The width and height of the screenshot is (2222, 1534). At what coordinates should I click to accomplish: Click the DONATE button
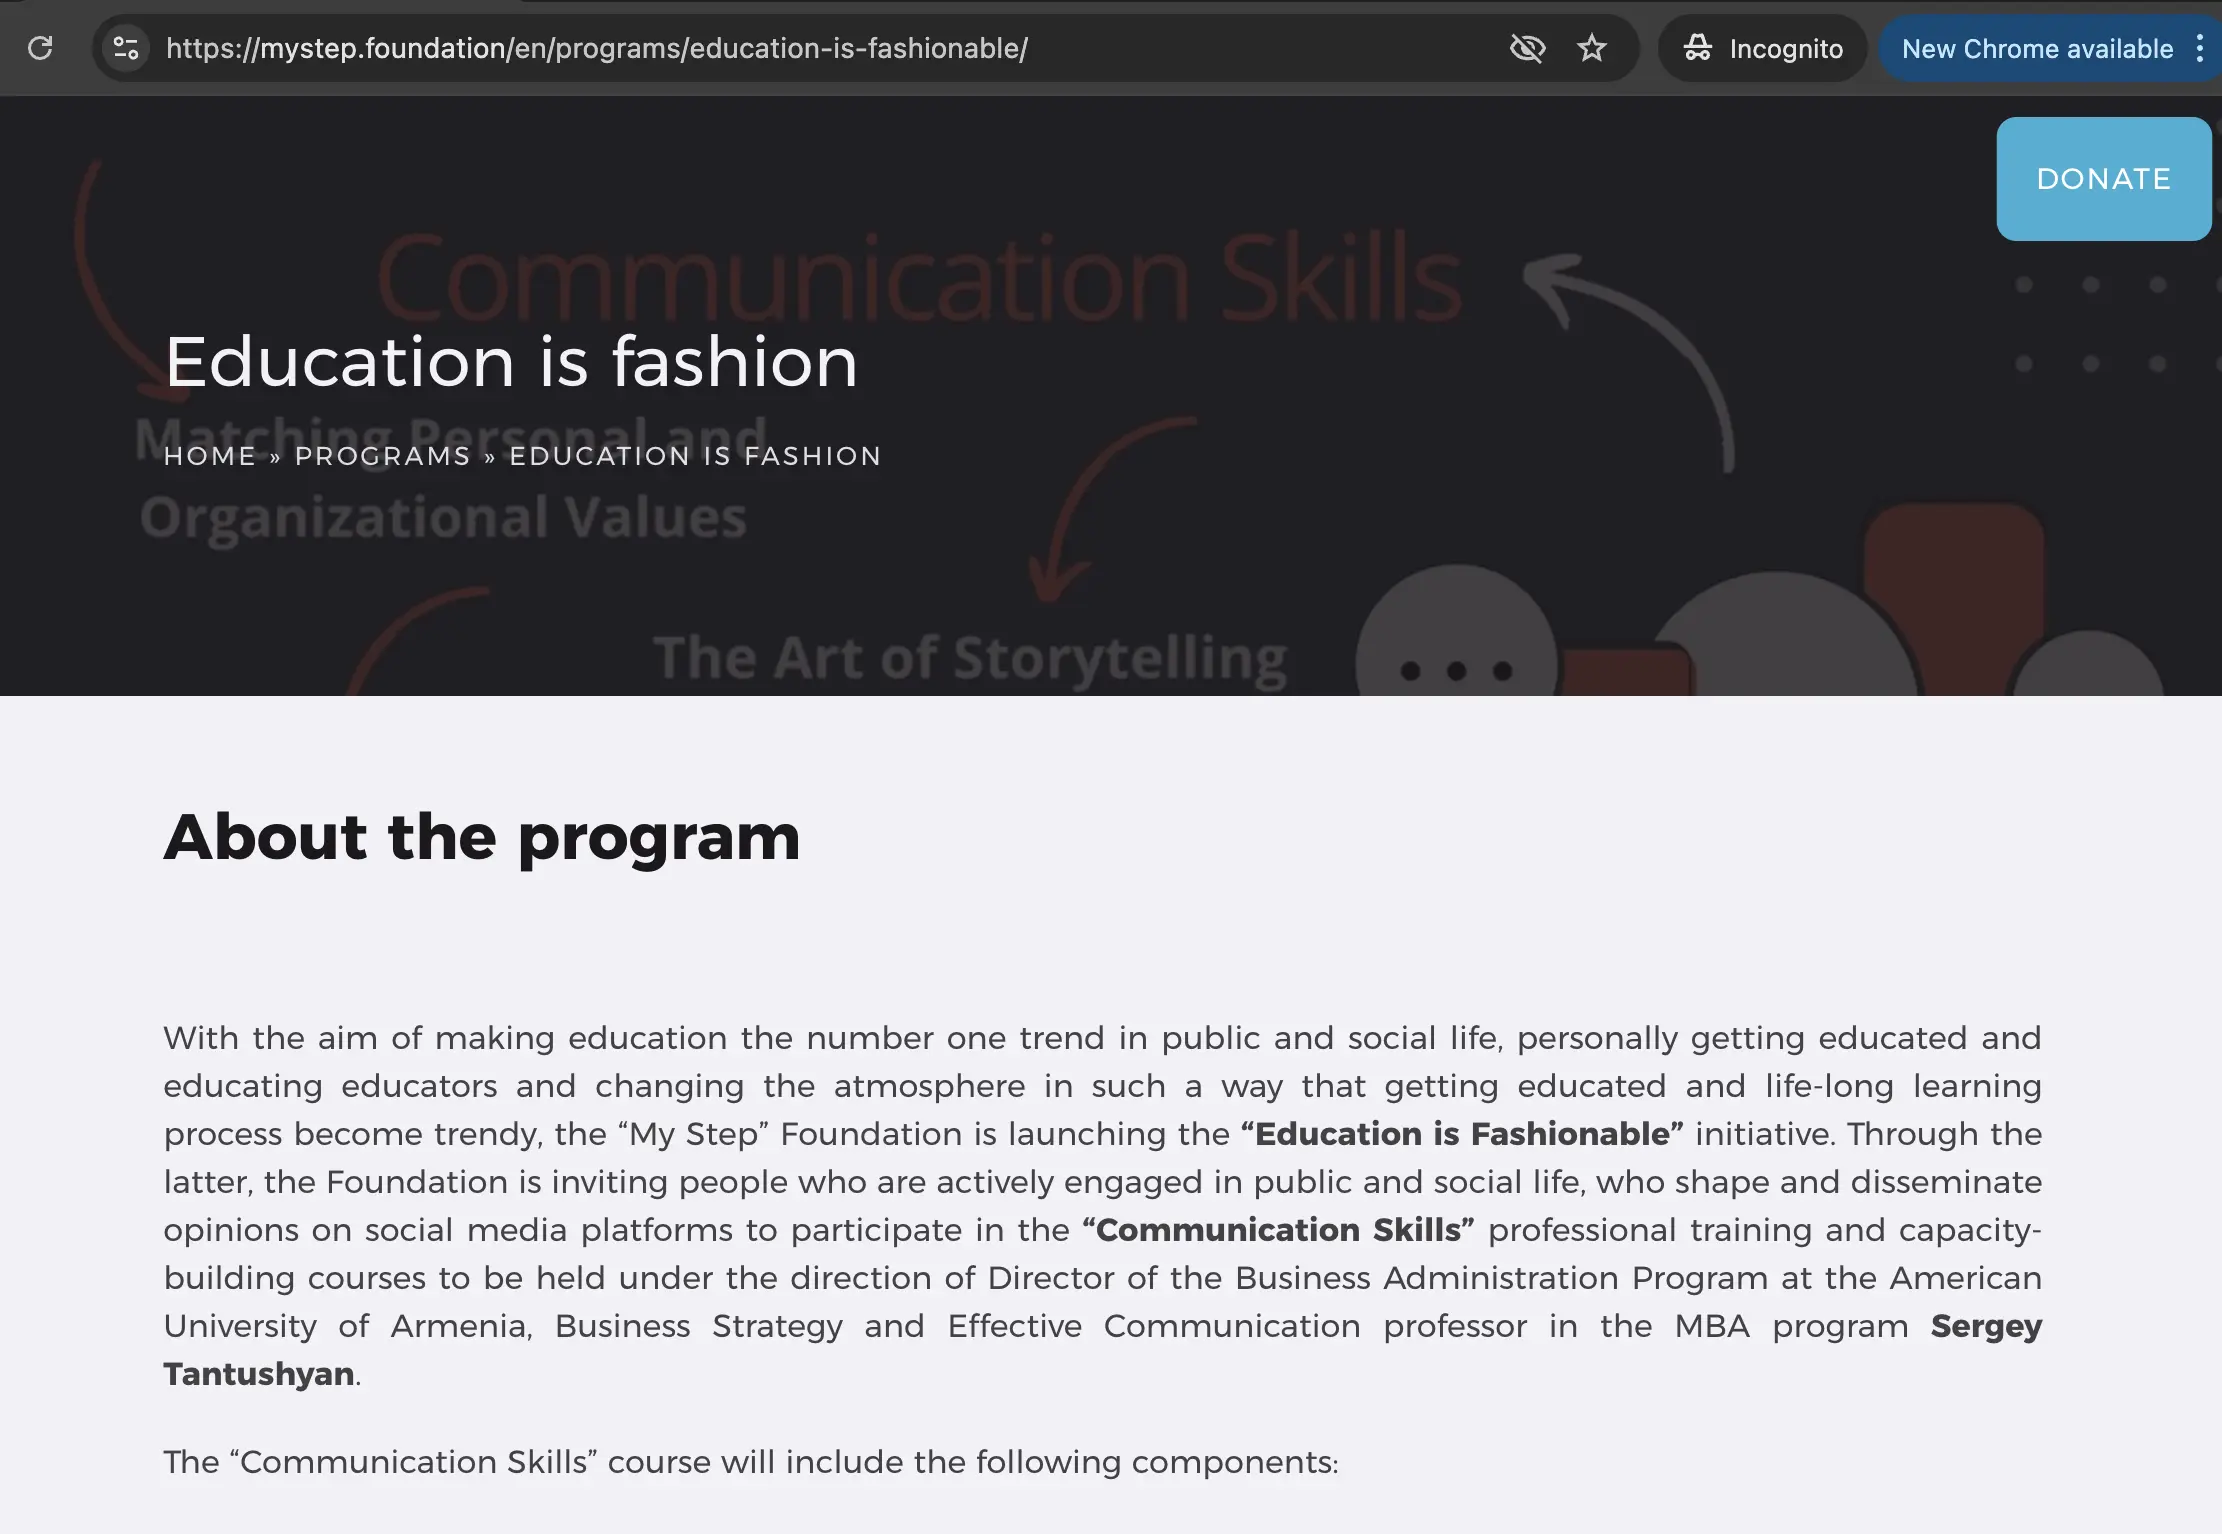pyautogui.click(x=2103, y=179)
